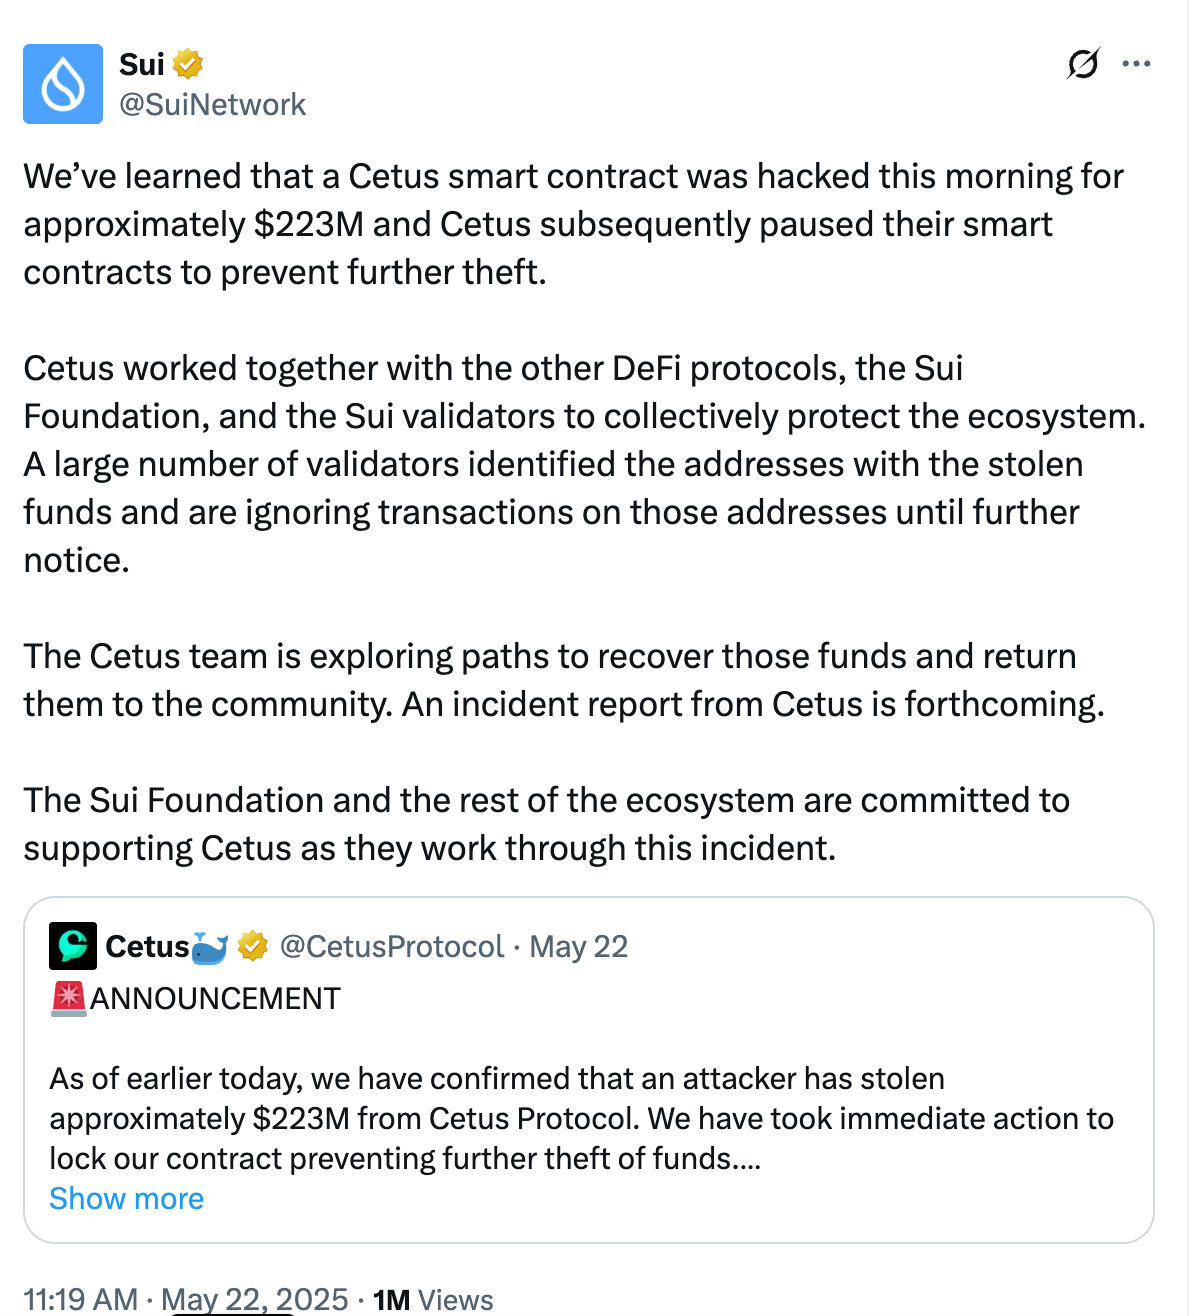
Task: Click the whale emoji beside Cetus
Action: [210, 946]
